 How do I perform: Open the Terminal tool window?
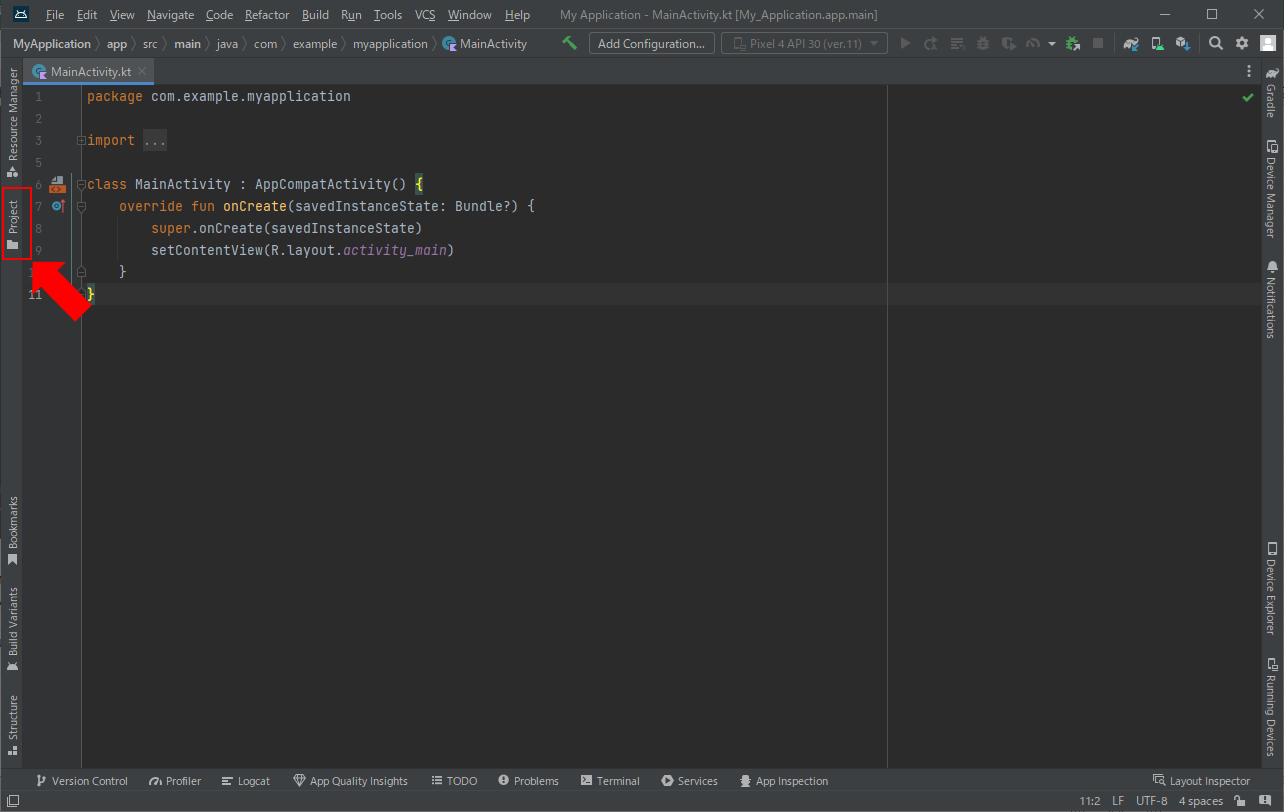611,781
